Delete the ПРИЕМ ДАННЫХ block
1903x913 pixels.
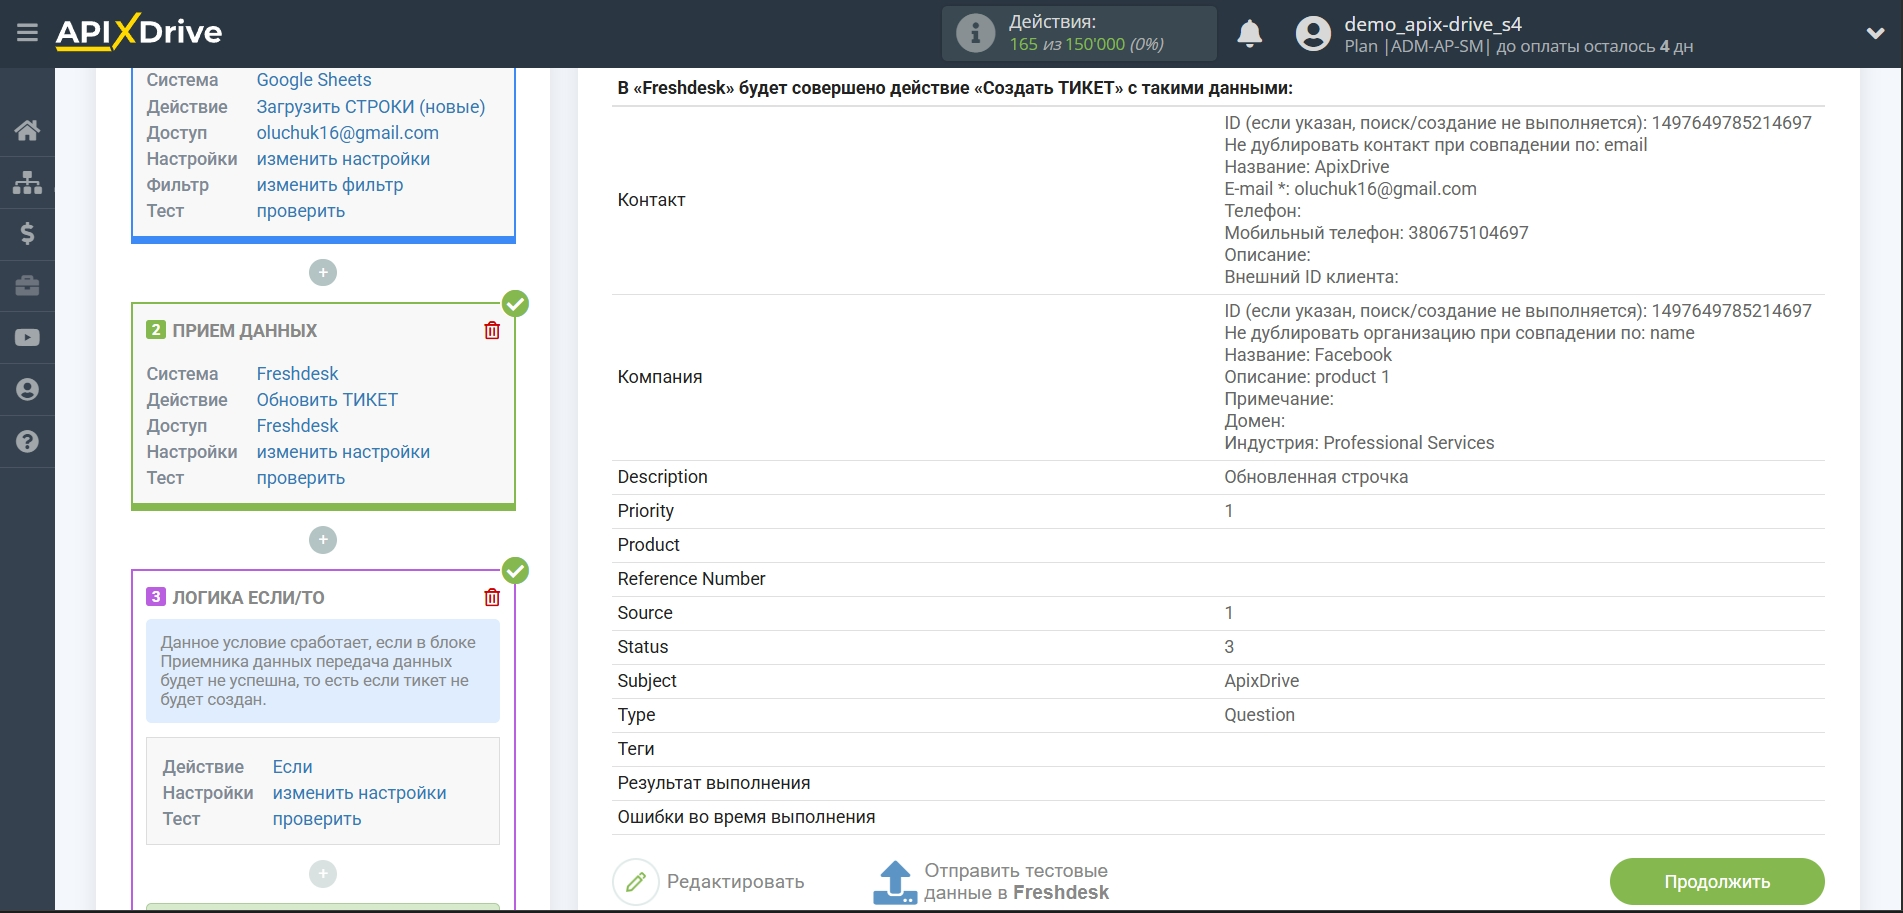pos(492,330)
